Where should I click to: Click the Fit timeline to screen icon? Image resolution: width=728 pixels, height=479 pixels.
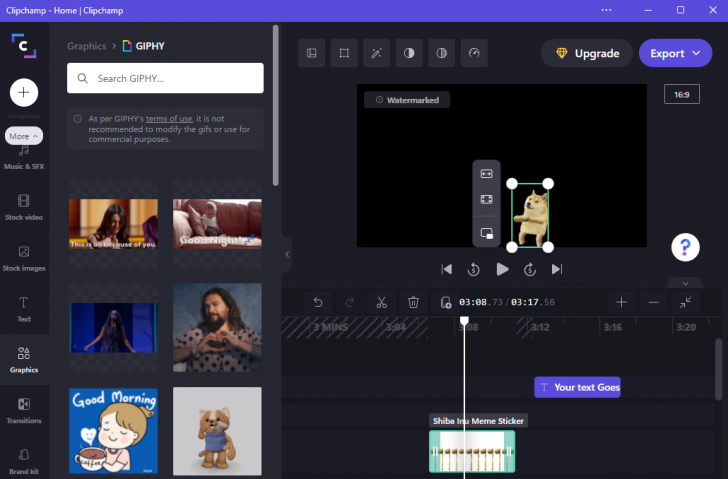[x=685, y=303]
